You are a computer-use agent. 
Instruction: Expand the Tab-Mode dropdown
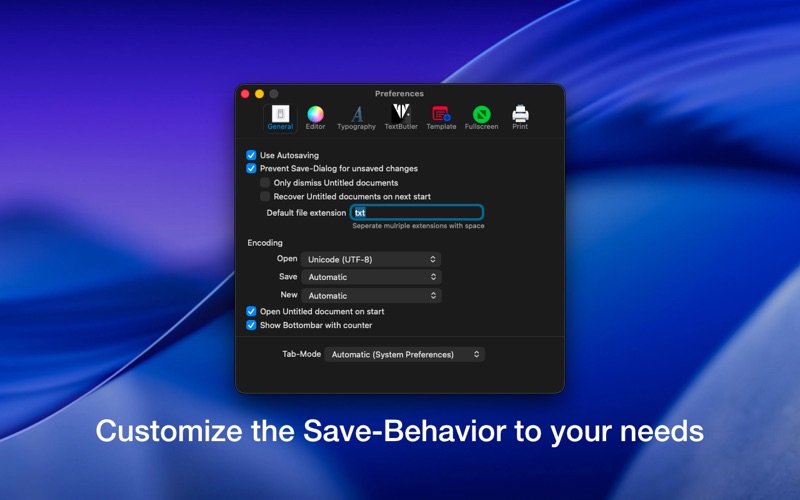405,354
